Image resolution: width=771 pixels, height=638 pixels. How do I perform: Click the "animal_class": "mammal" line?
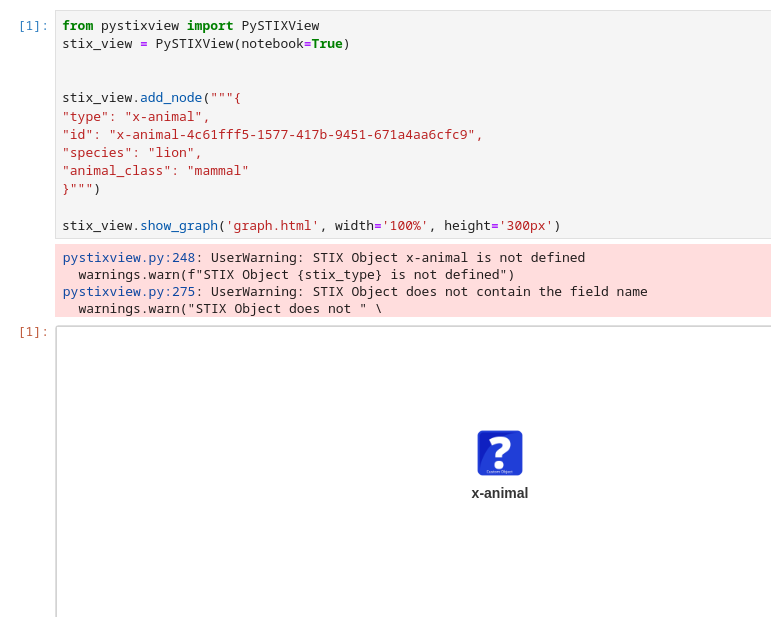[x=155, y=171]
